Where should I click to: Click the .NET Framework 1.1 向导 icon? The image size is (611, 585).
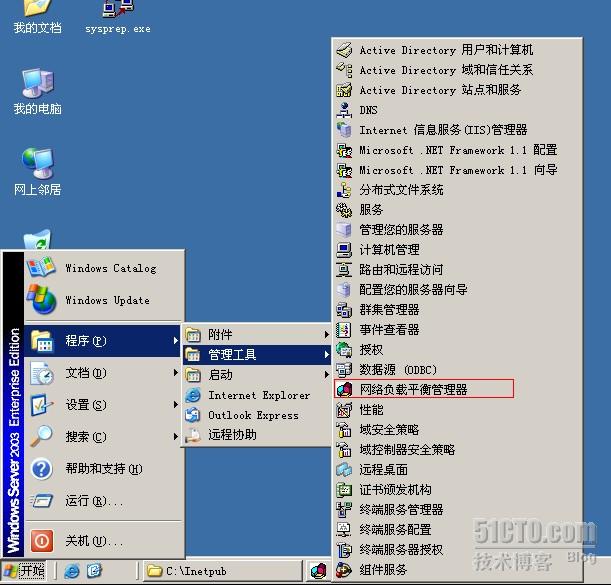tap(344, 170)
